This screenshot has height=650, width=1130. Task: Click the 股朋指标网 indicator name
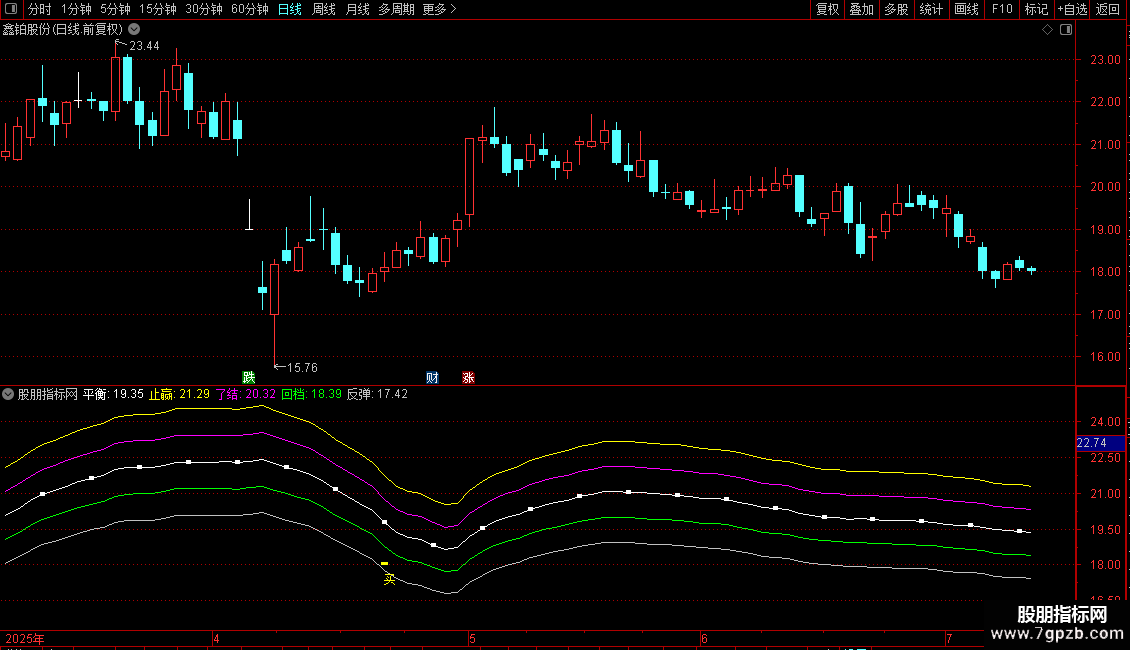pyautogui.click(x=48, y=394)
